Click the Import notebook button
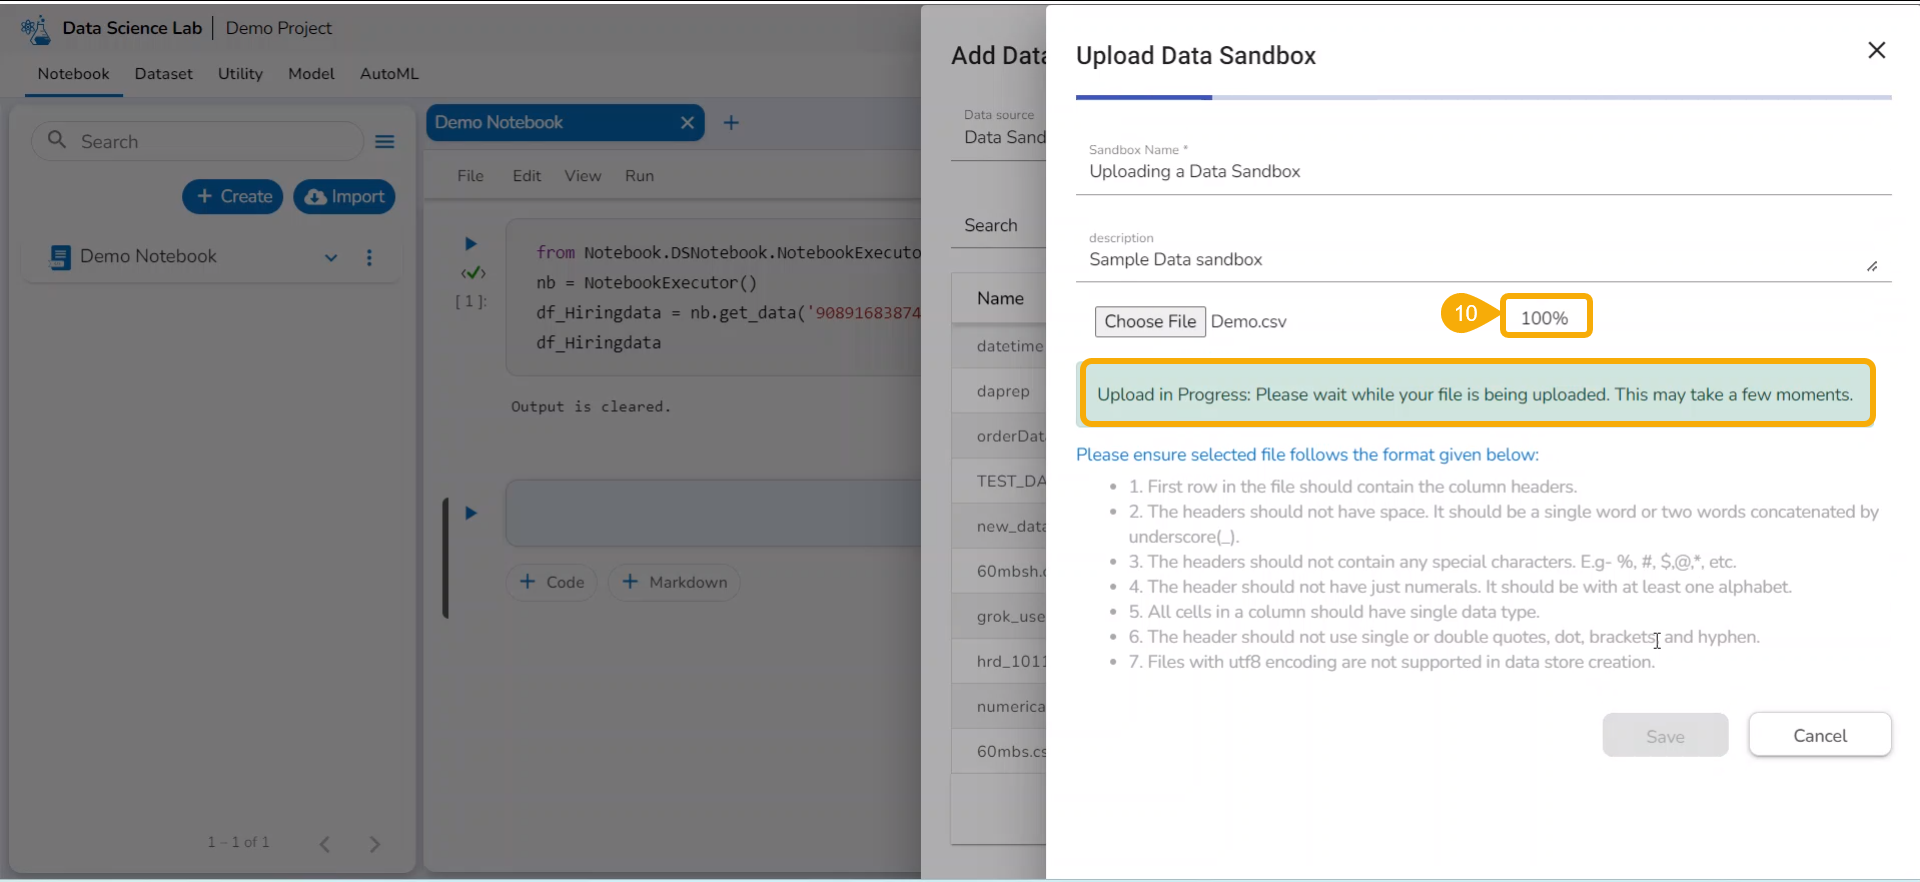1920x882 pixels. click(x=344, y=197)
